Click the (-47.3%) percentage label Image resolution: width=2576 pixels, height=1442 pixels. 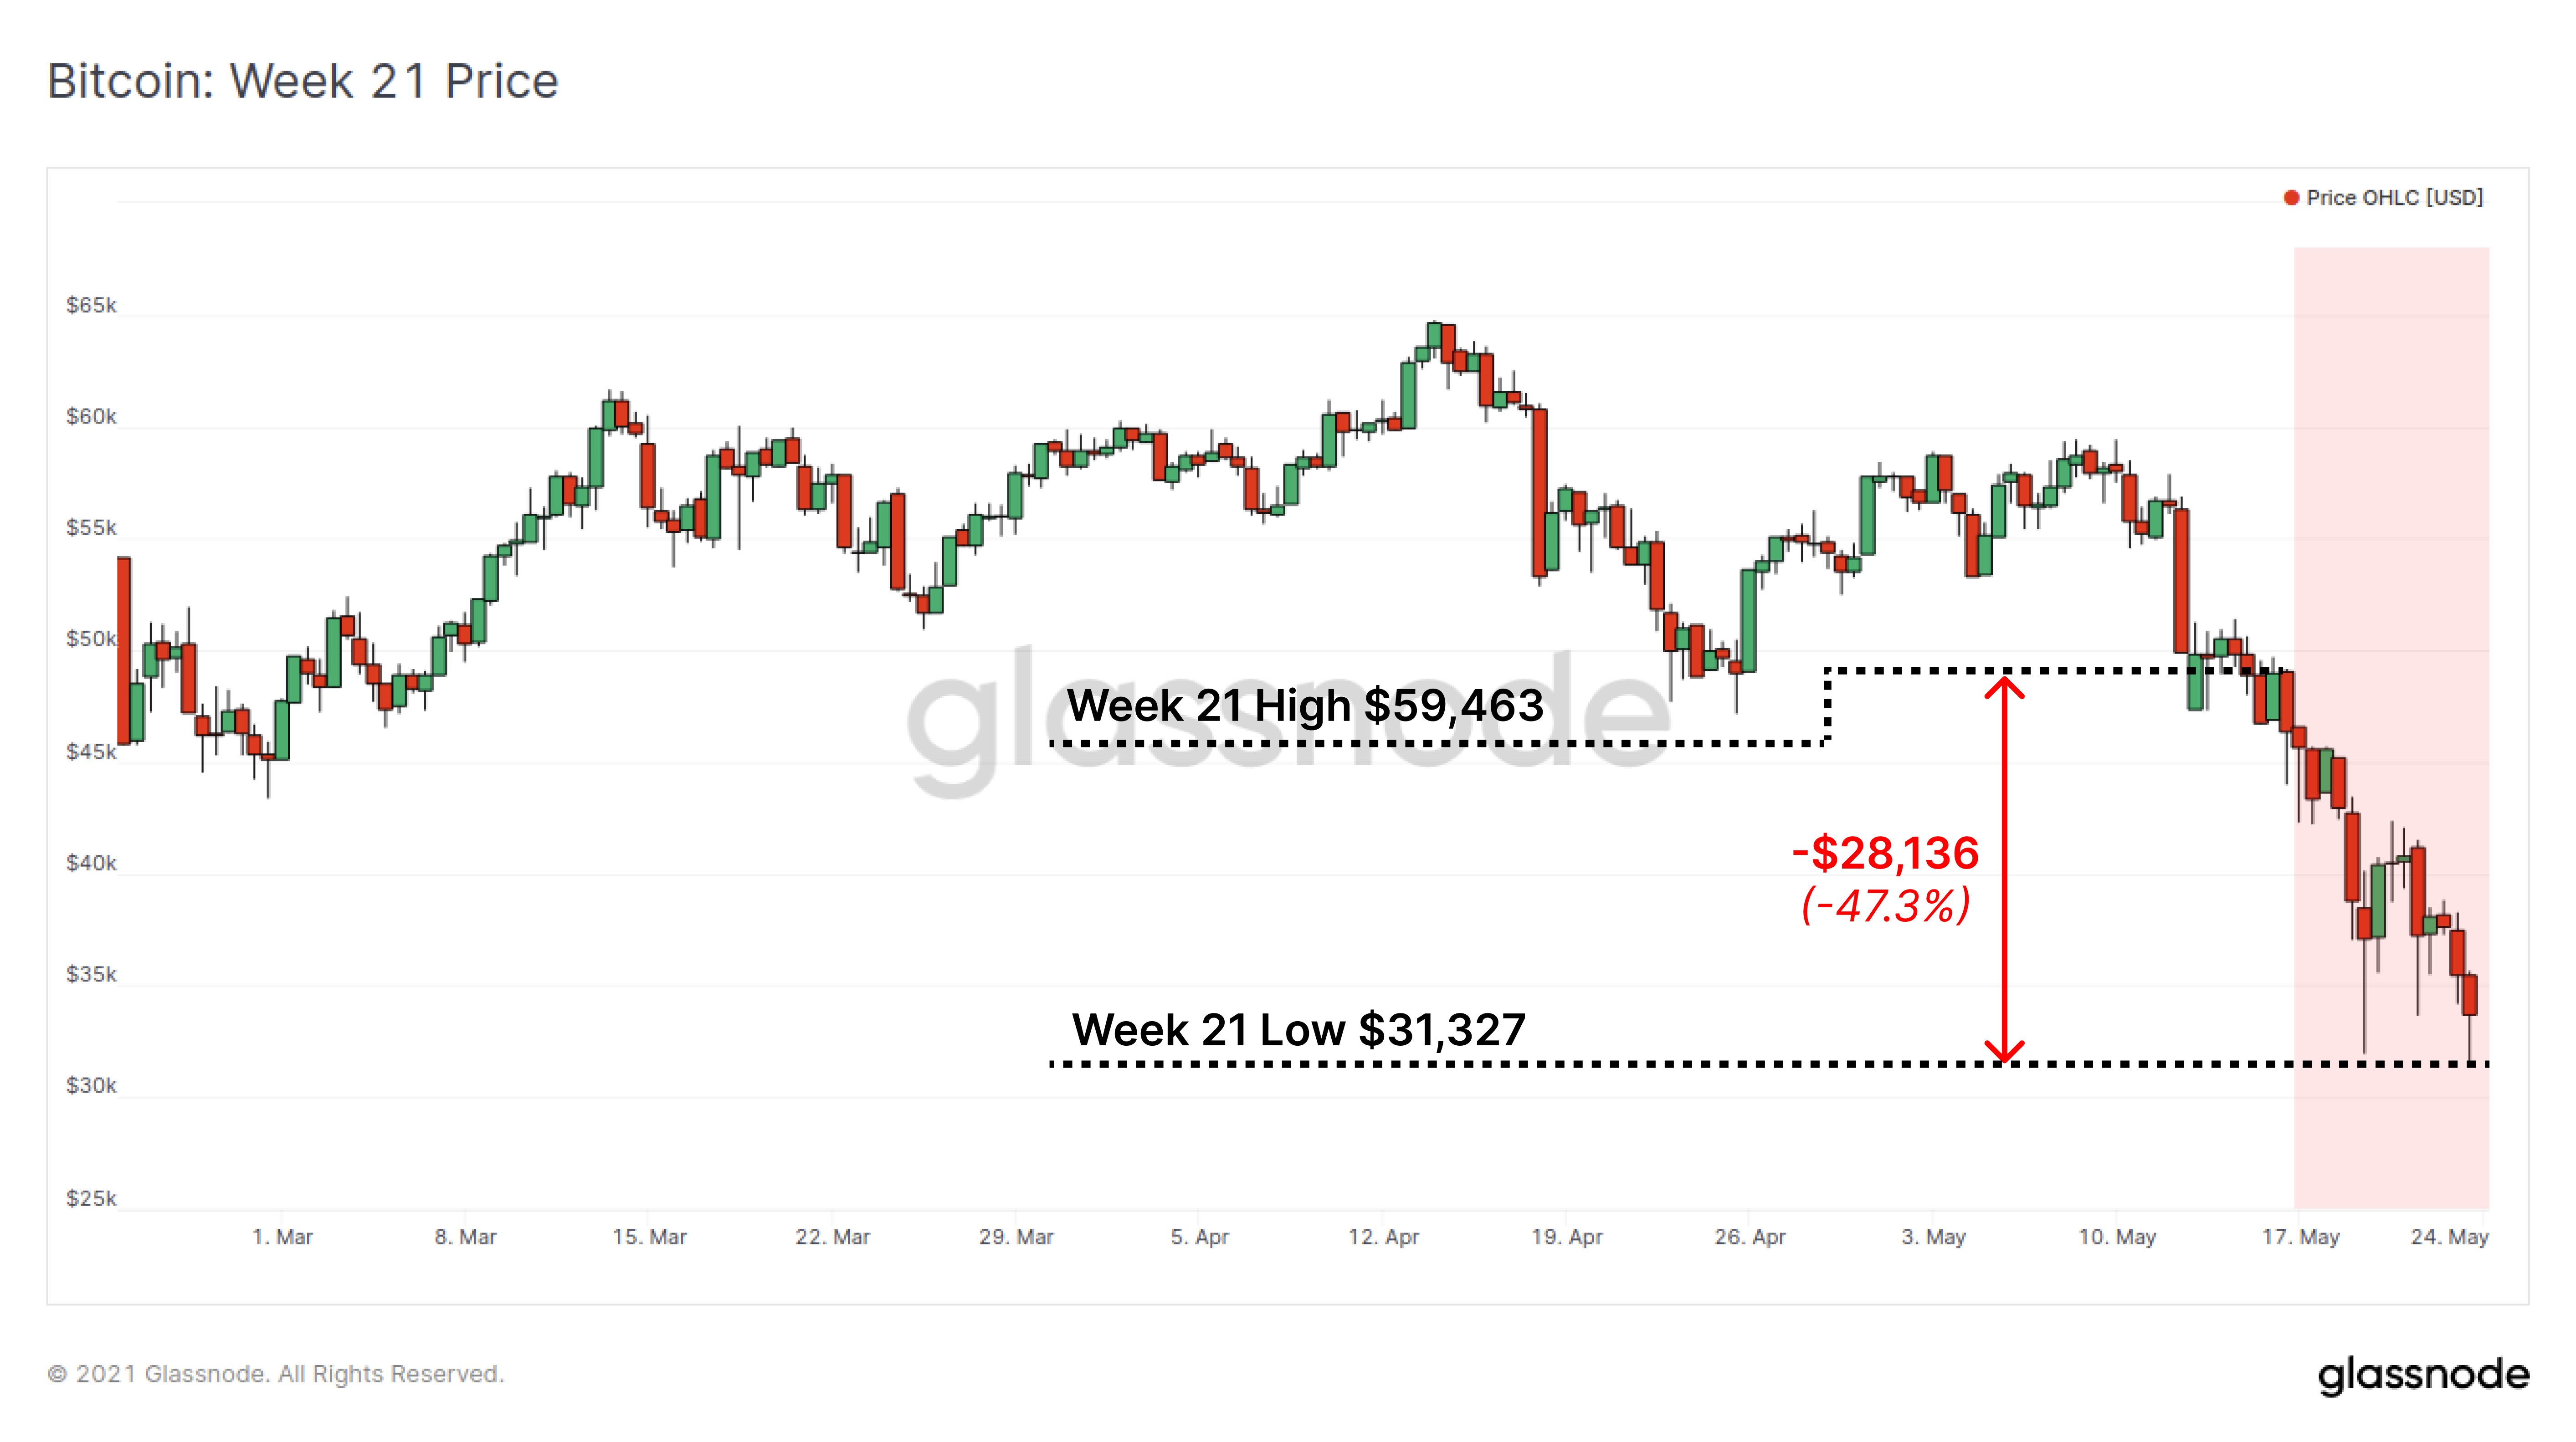tap(1885, 906)
